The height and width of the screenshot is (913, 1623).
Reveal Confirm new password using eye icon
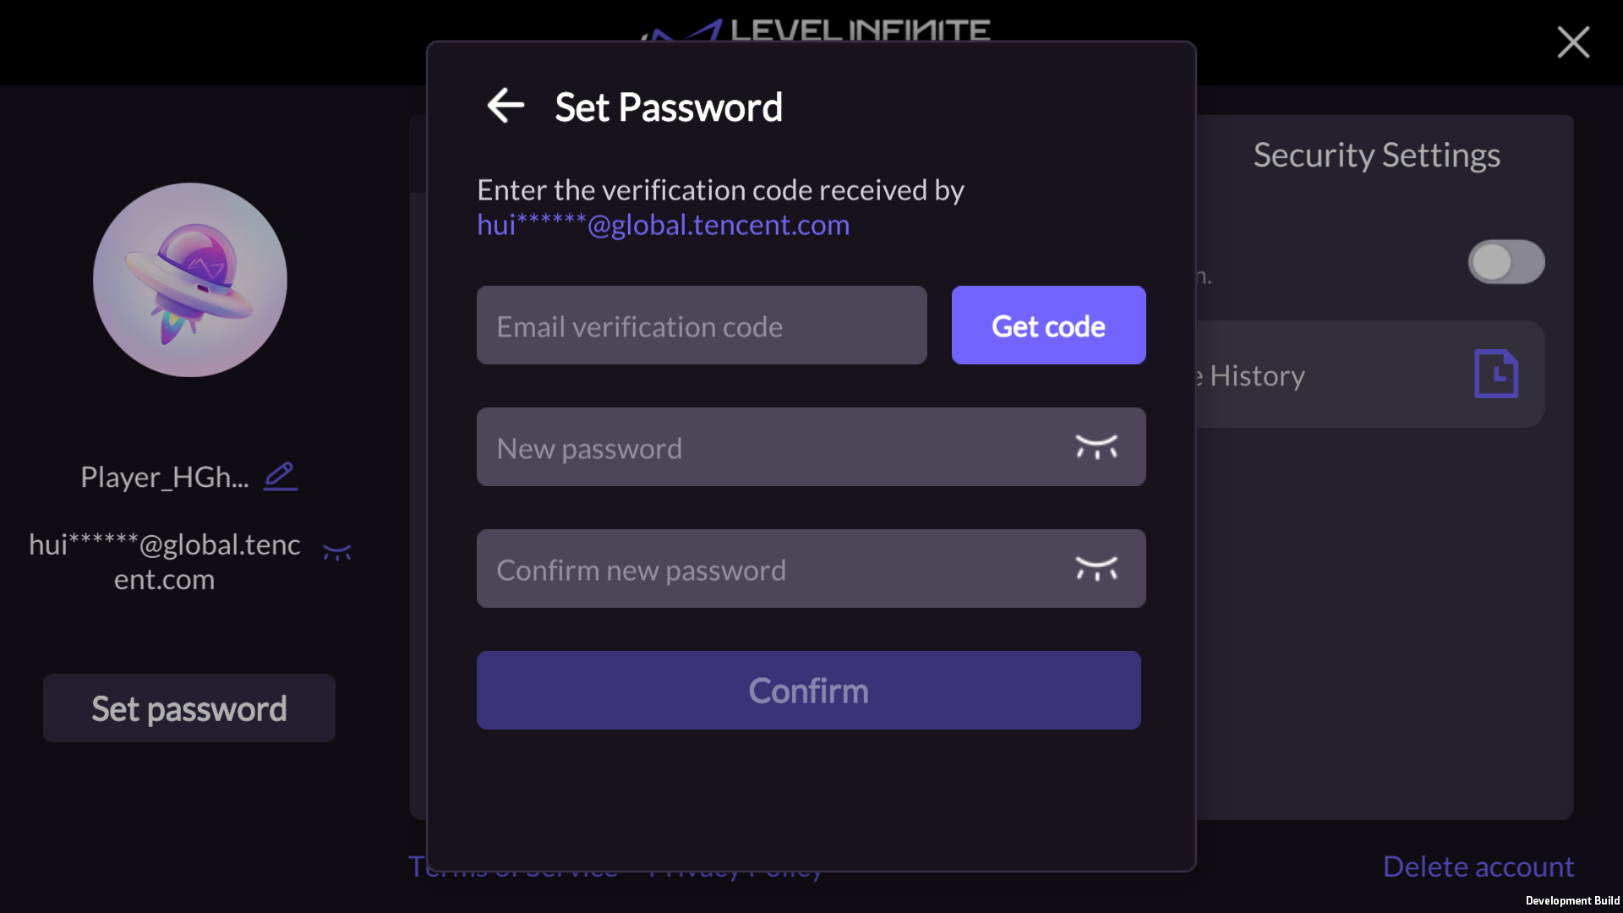(x=1096, y=569)
